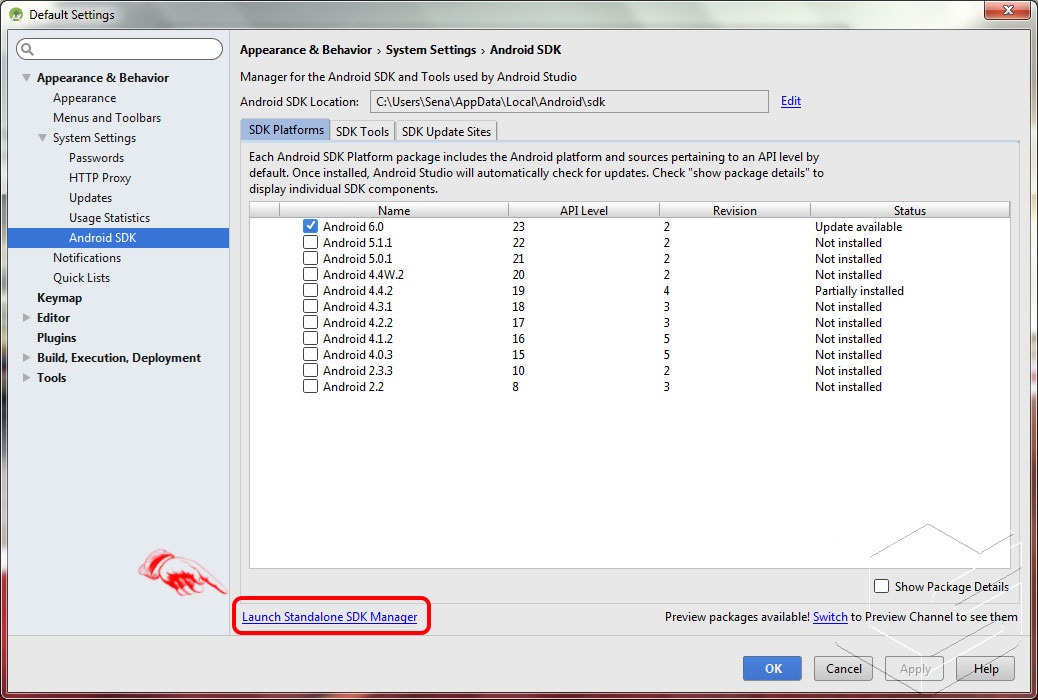Open the Notifications settings item

tap(87, 258)
